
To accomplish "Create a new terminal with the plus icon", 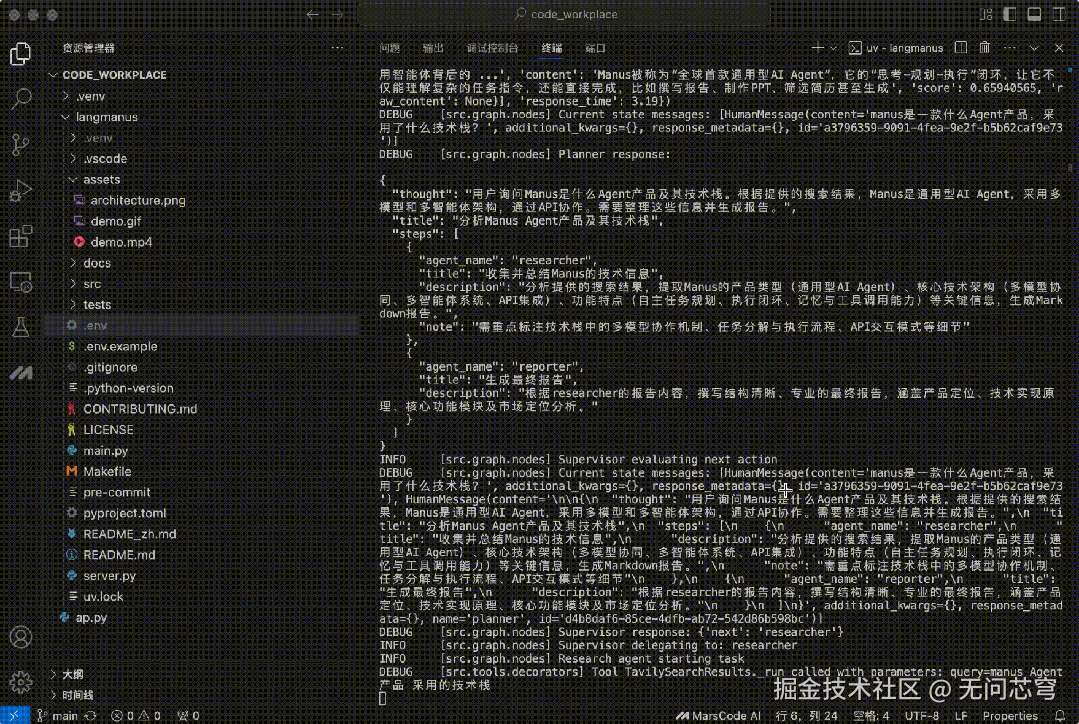I will [818, 48].
